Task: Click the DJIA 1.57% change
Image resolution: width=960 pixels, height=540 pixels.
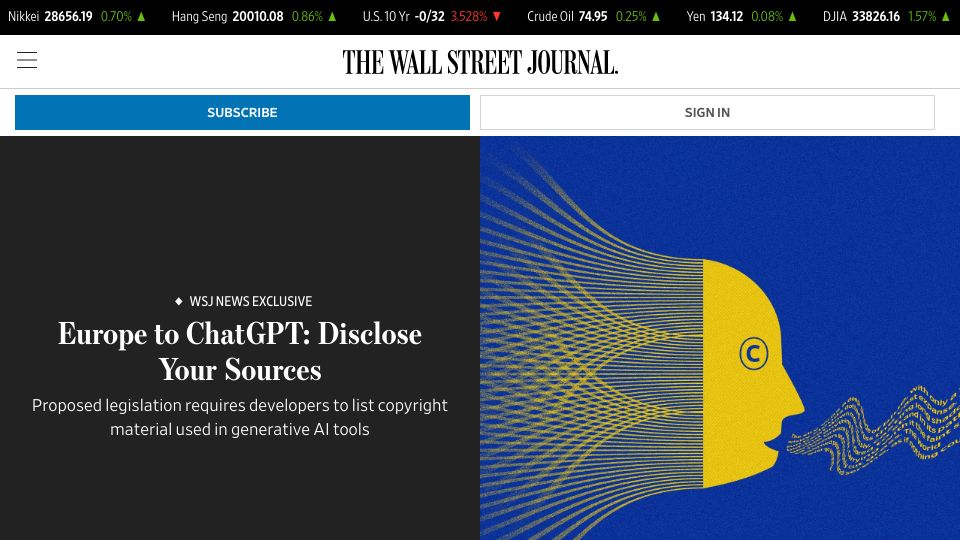Action: [922, 17]
